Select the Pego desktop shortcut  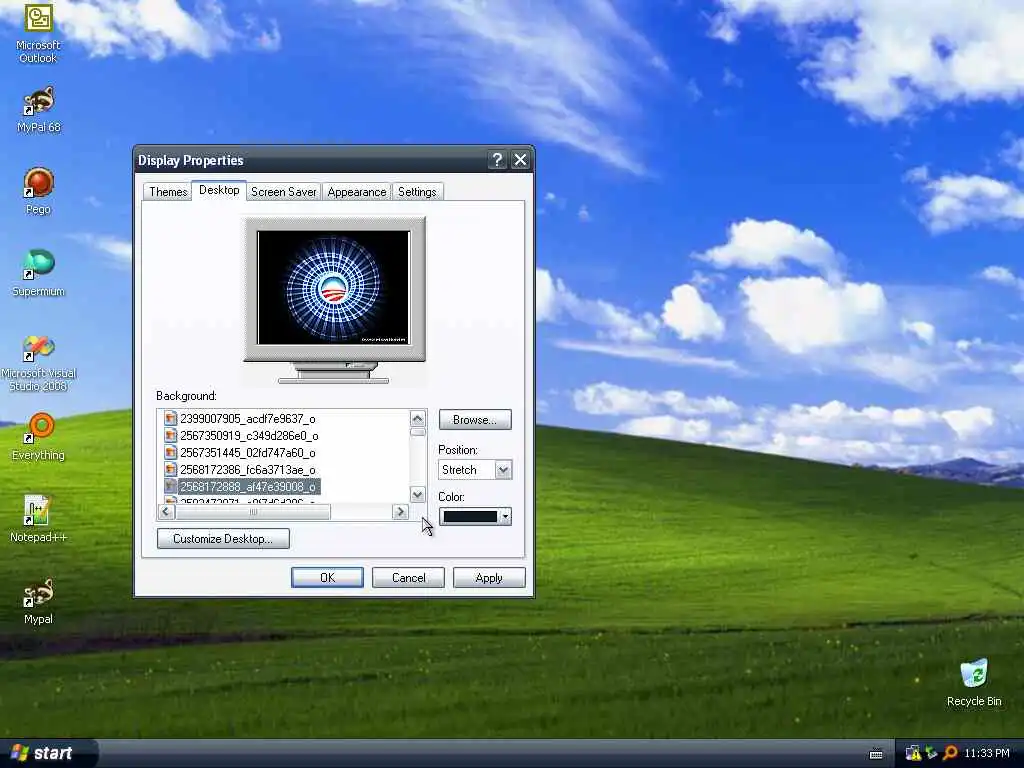(x=38, y=191)
